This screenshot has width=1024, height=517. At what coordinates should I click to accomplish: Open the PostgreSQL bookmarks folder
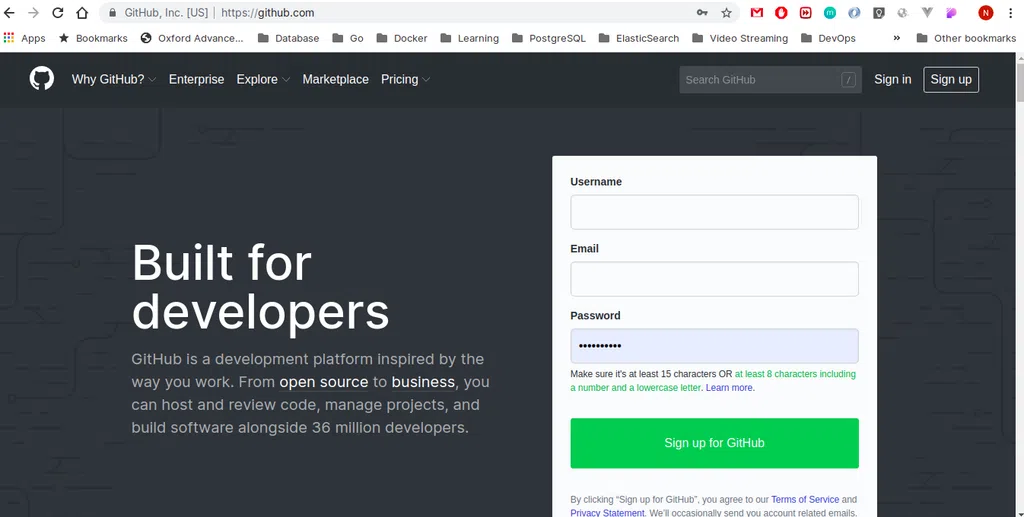(549, 38)
